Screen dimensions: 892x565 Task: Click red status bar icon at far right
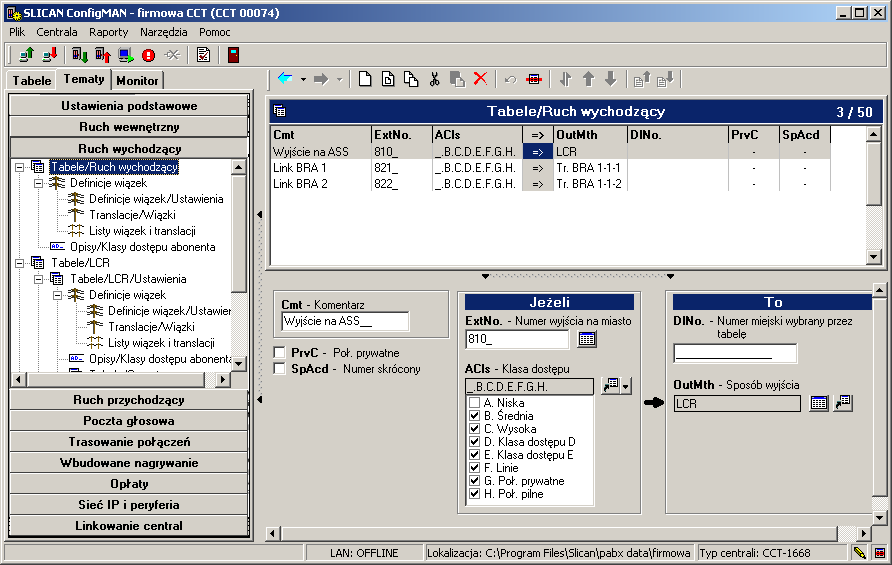click(x=879, y=552)
